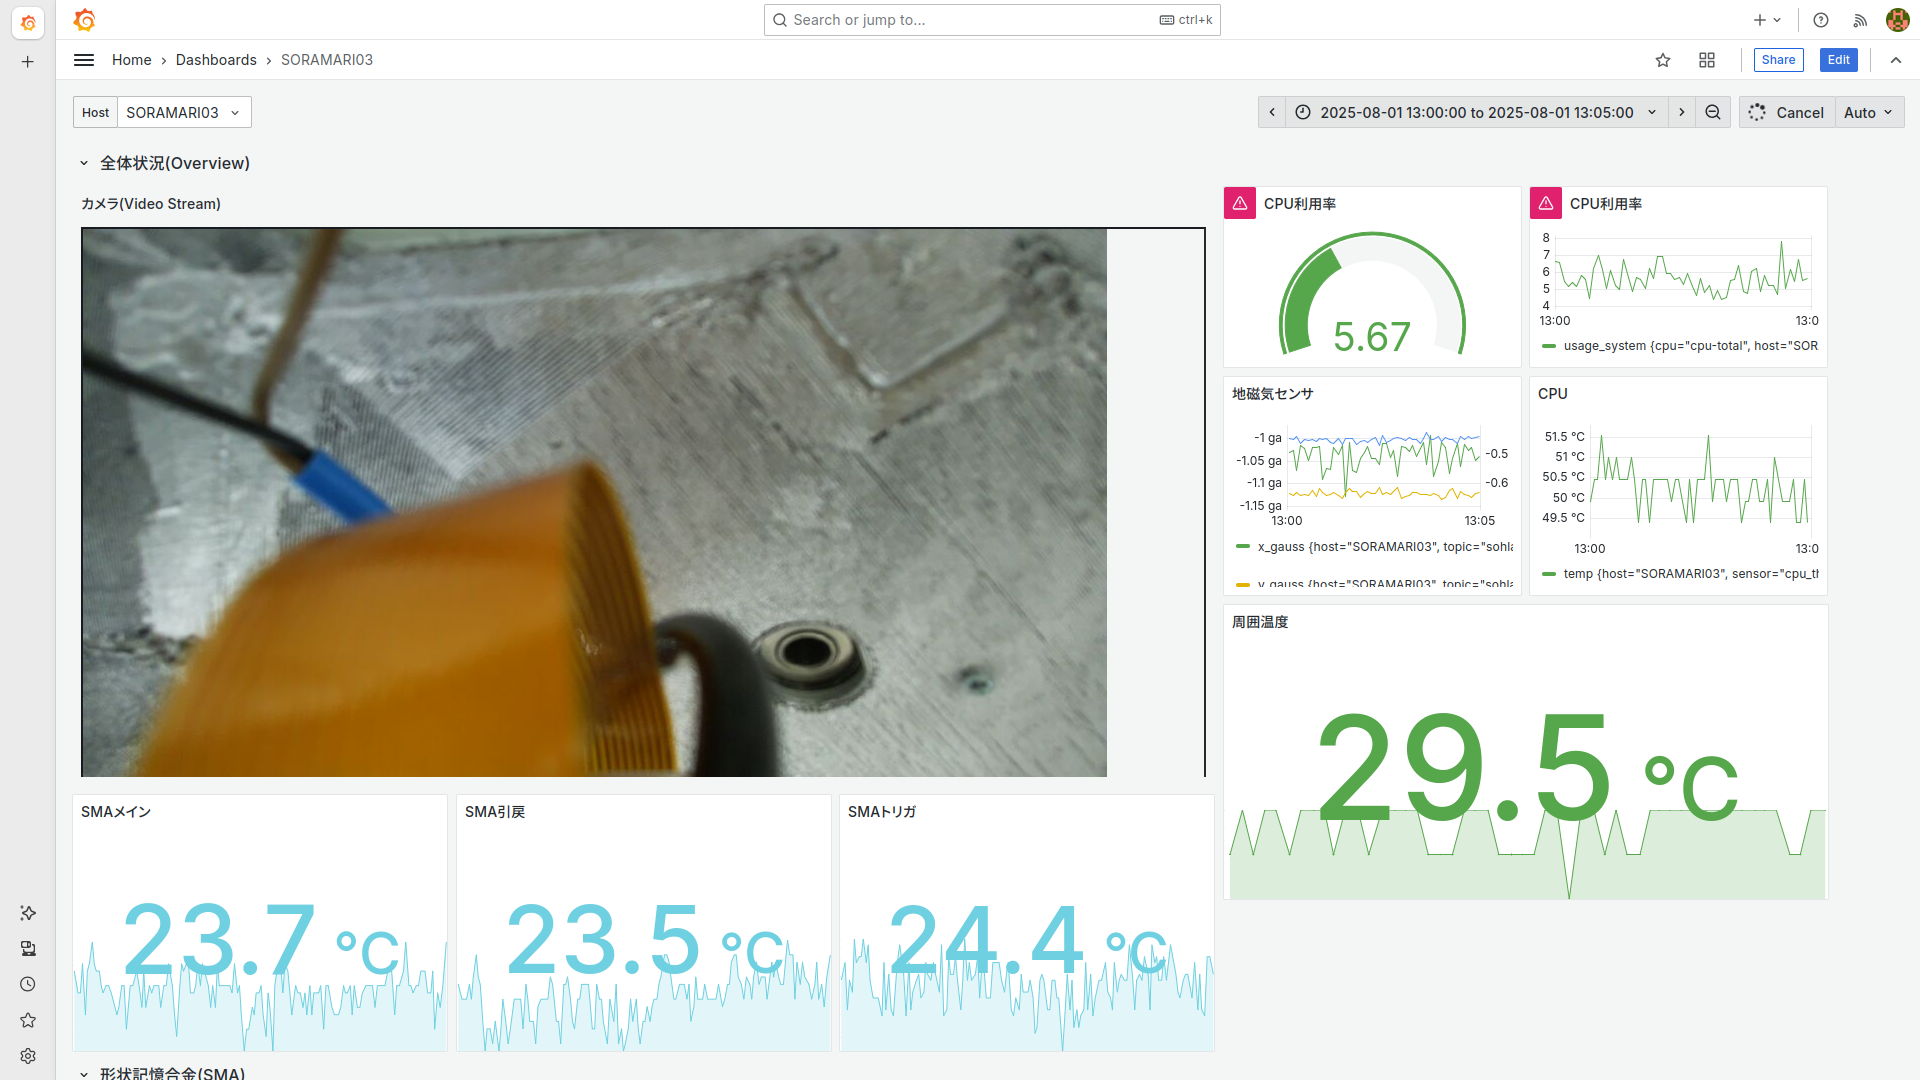Open the dashboard panels grid icon

click(x=1707, y=60)
